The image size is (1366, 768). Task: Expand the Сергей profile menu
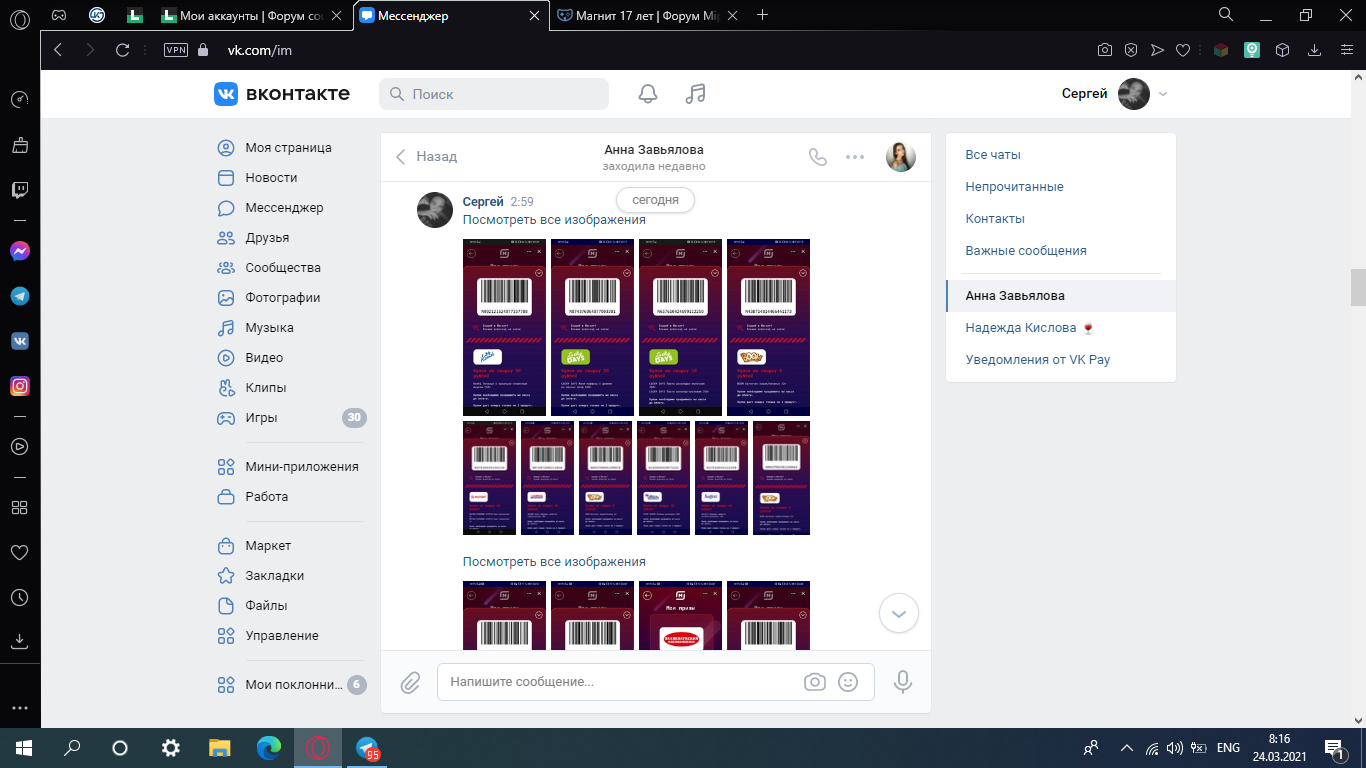click(1115, 94)
